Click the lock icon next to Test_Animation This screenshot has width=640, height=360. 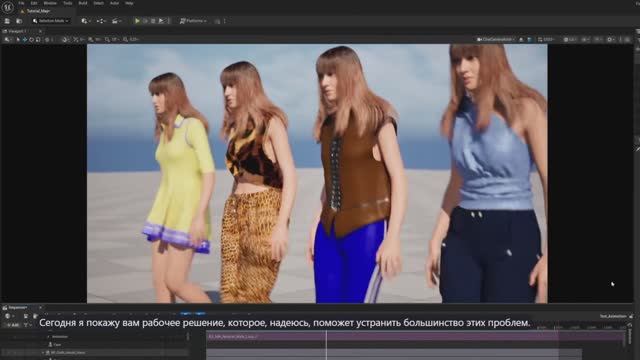point(631,316)
